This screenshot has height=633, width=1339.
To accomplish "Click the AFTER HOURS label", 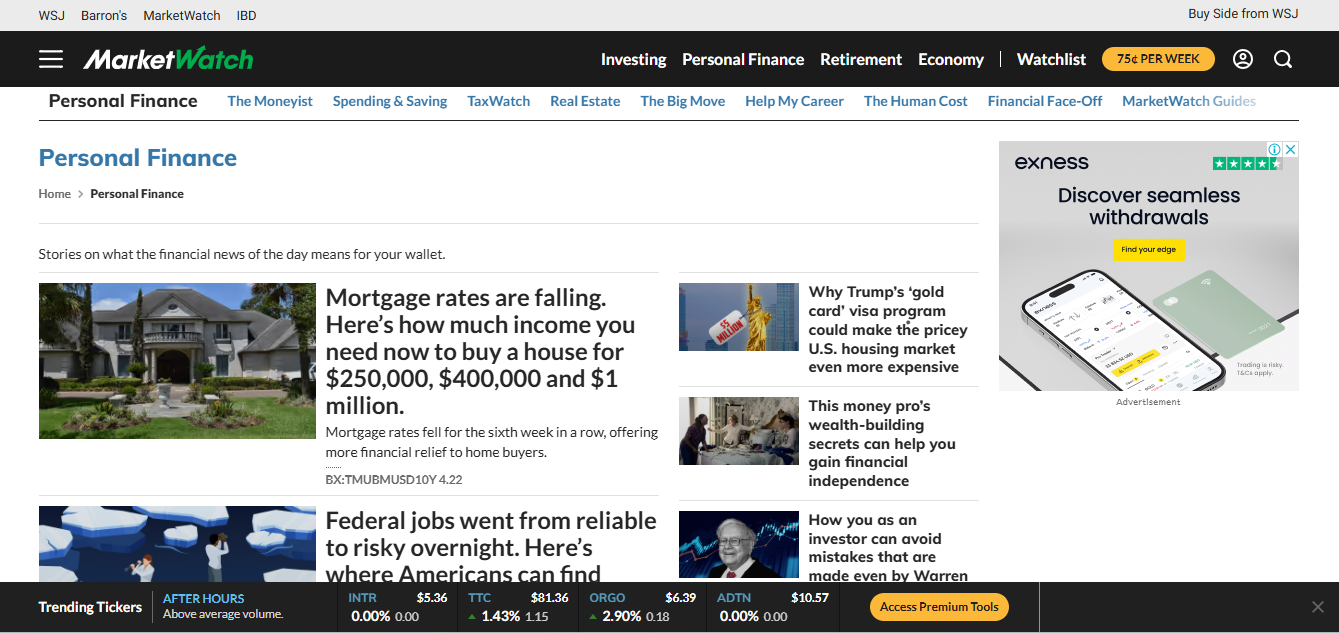I will (x=204, y=599).
